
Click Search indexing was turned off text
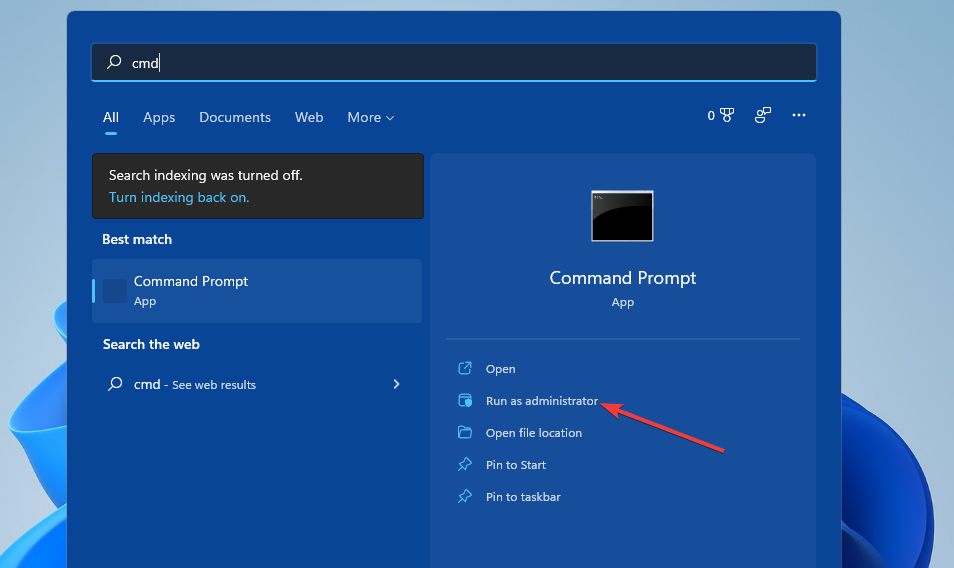pyautogui.click(x=206, y=175)
